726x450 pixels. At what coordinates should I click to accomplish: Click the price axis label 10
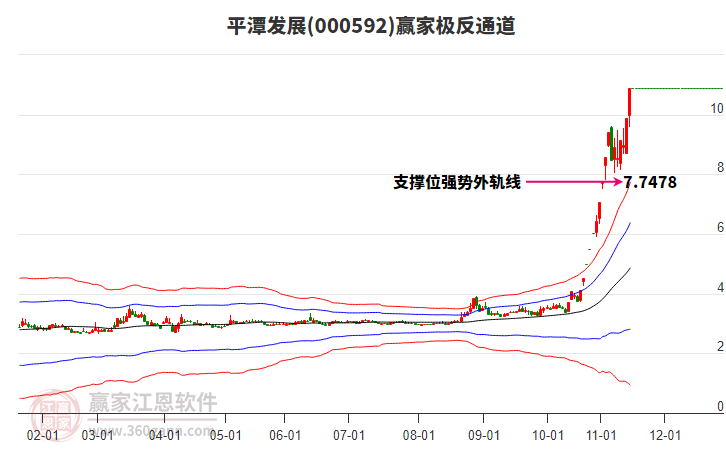click(717, 108)
